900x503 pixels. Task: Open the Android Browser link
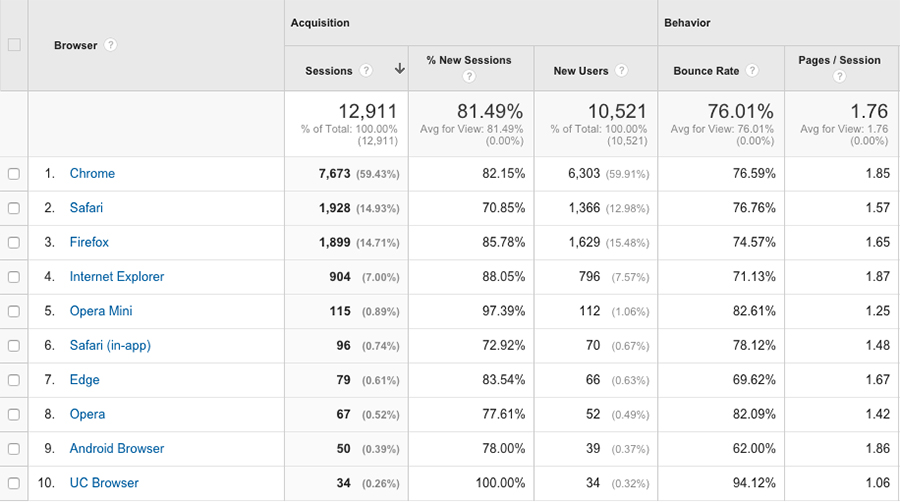coord(117,449)
